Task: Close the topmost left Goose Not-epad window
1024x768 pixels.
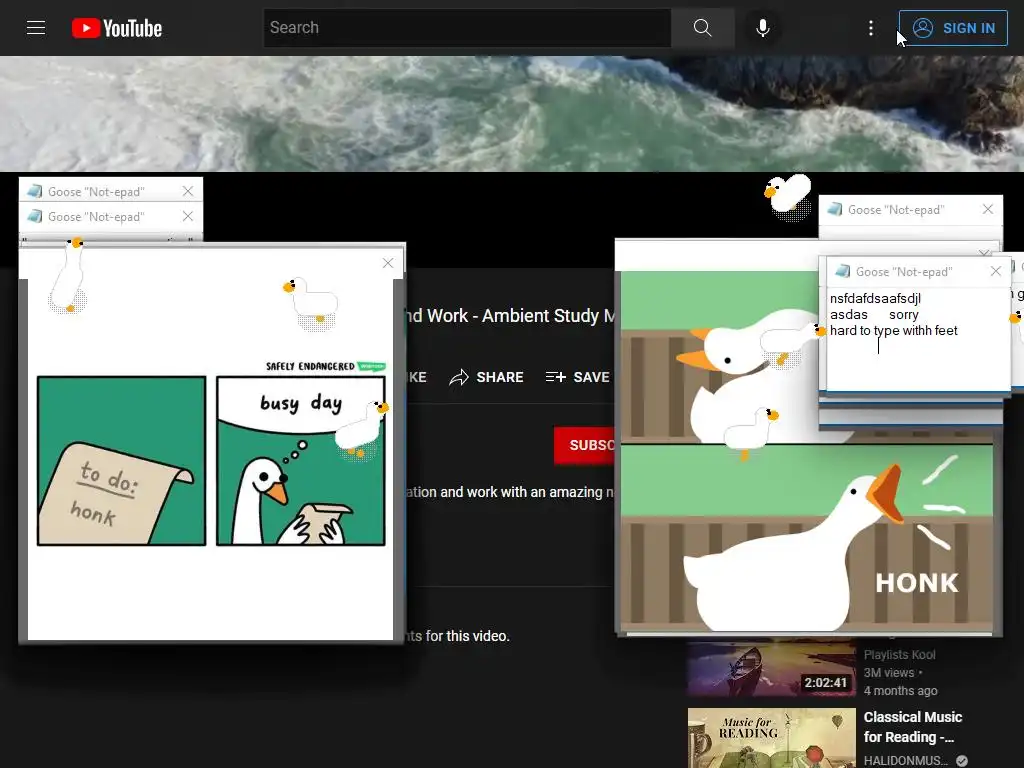Action: [x=188, y=191]
